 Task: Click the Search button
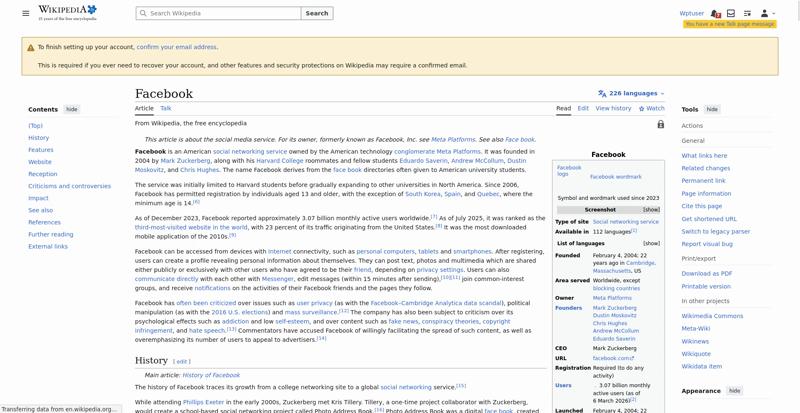pos(317,13)
